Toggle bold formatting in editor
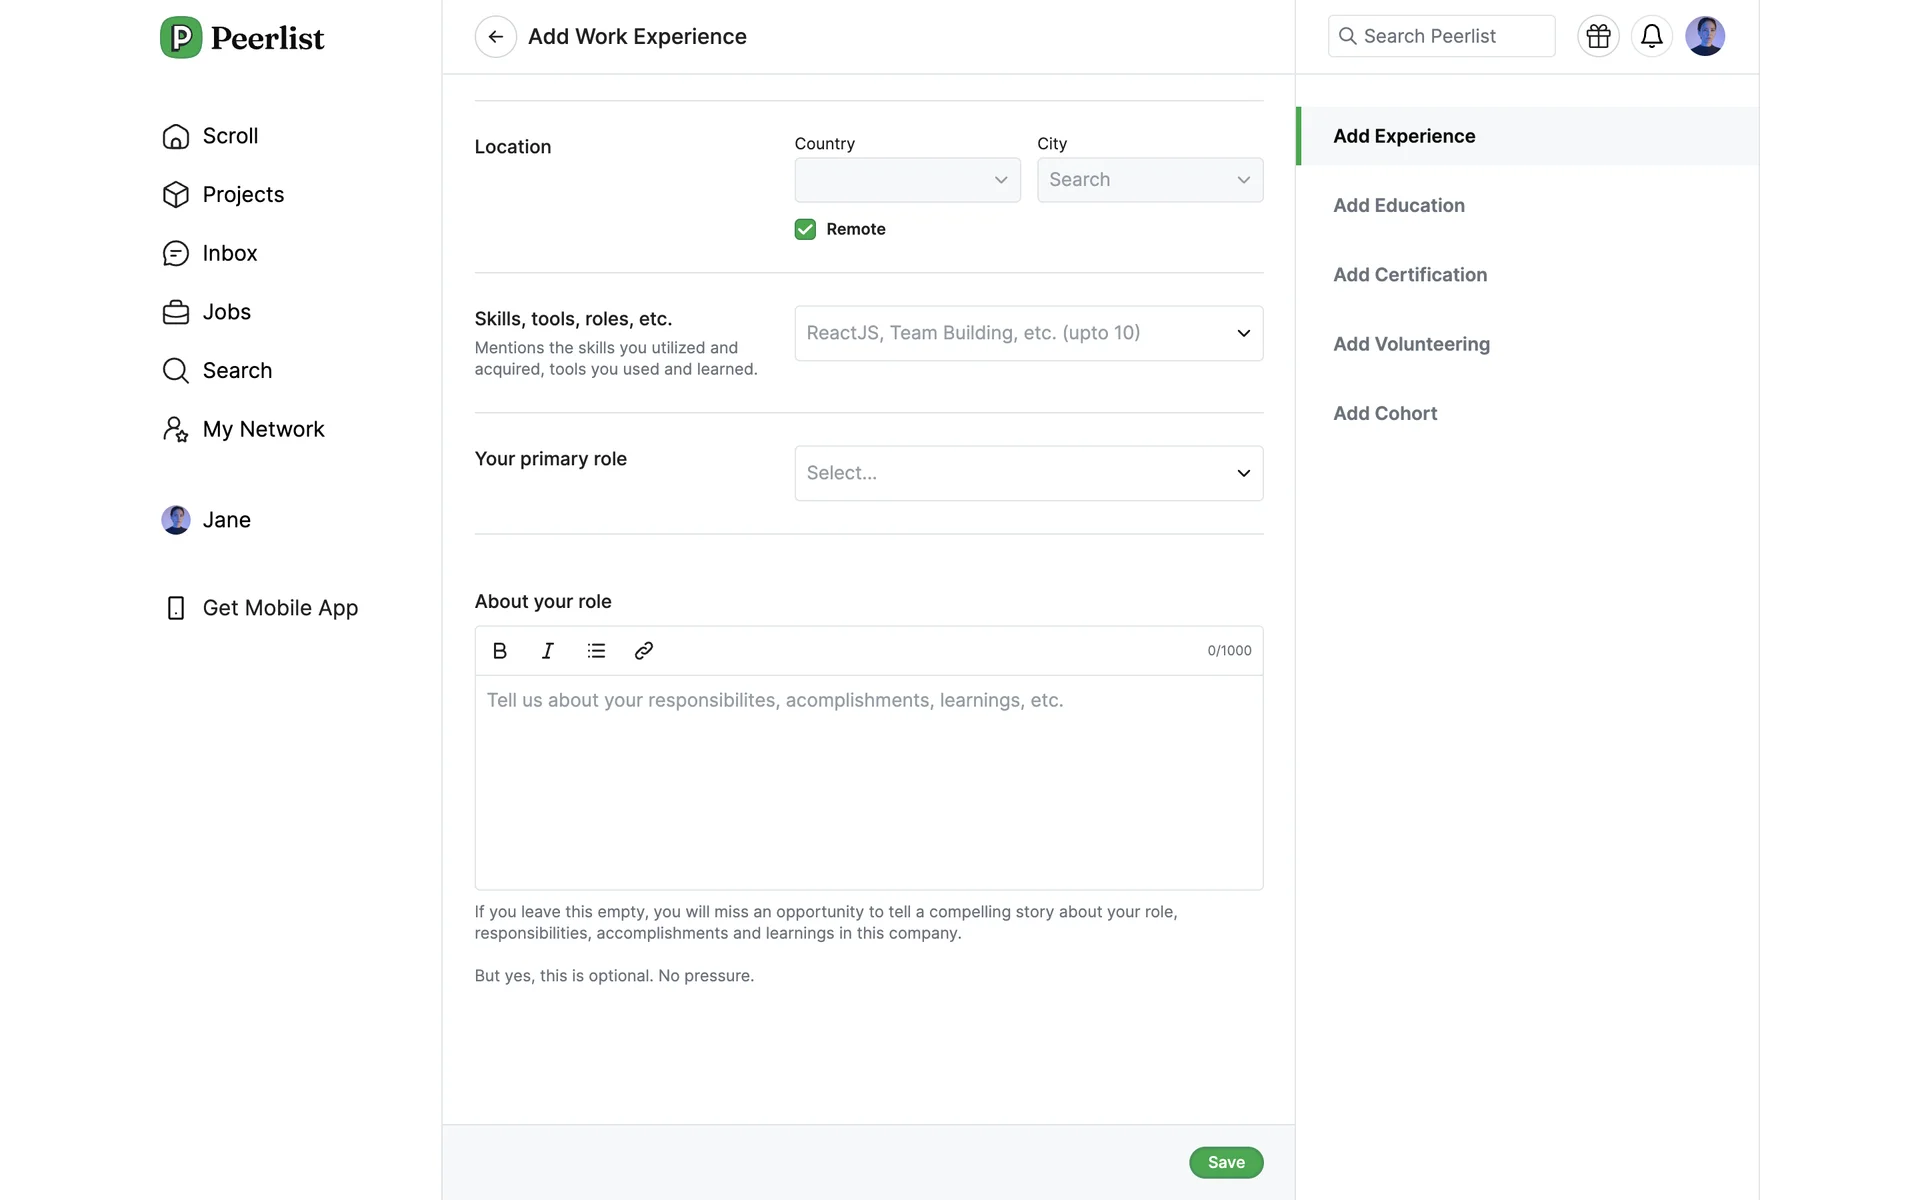This screenshot has width=1920, height=1200. [500, 651]
